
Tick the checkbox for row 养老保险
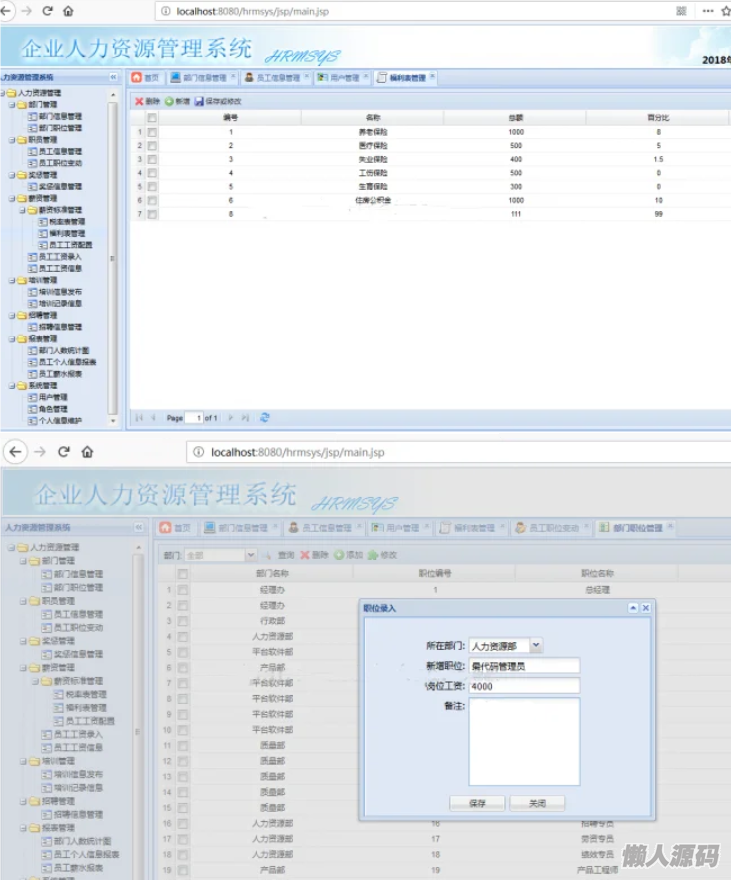pos(152,132)
